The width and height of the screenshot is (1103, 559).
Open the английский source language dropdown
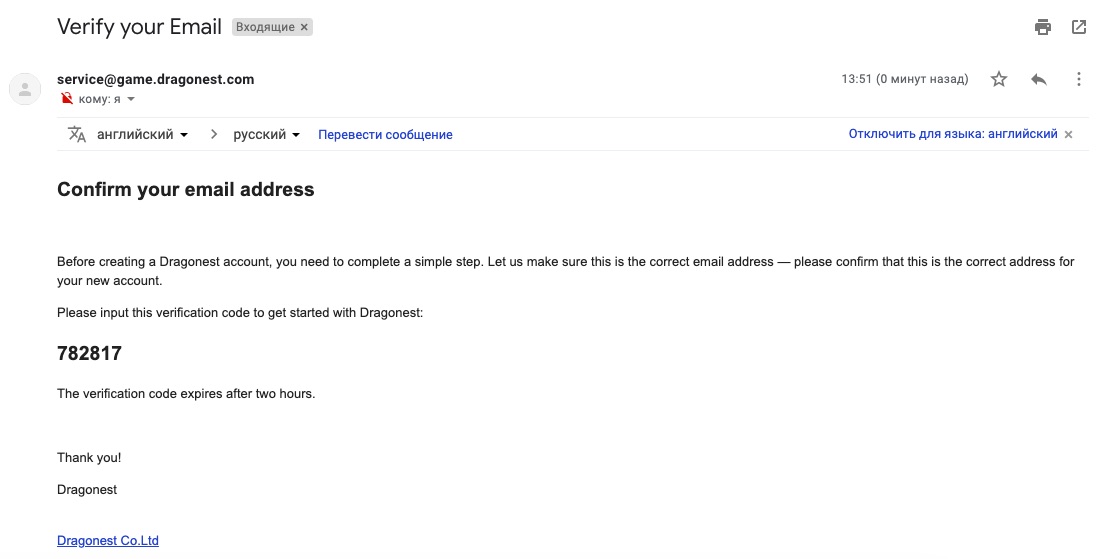[142, 134]
